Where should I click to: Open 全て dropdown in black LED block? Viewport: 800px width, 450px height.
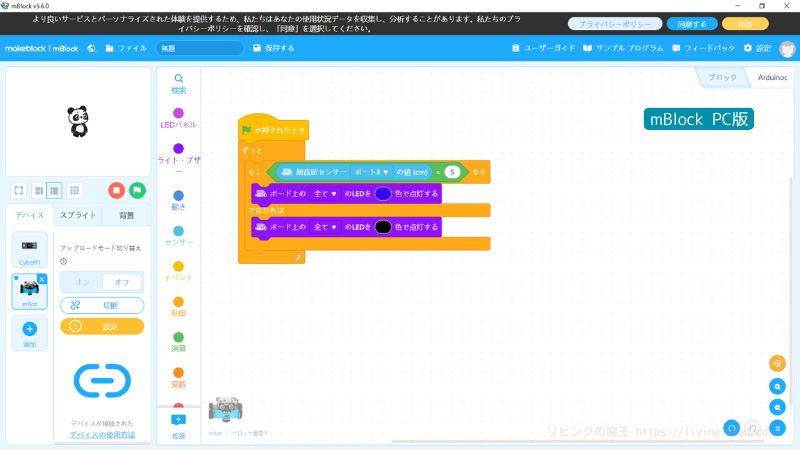(325, 227)
